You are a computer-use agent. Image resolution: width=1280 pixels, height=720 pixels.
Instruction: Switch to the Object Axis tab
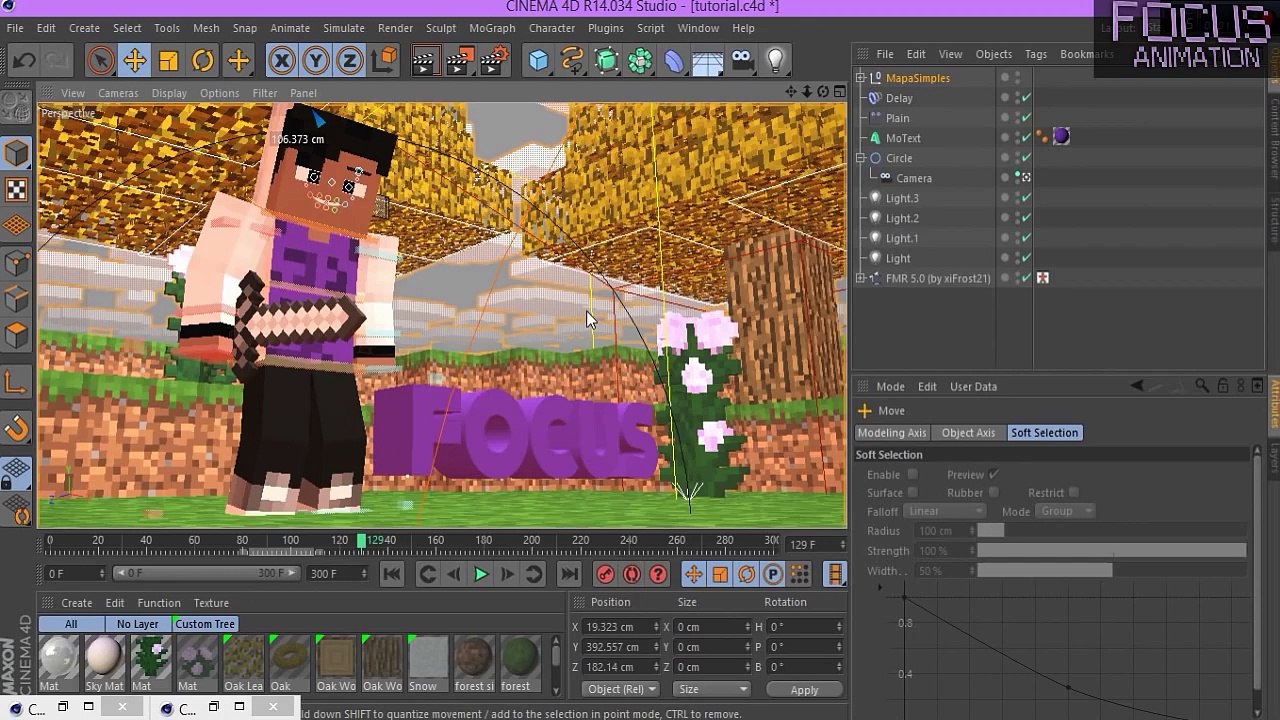coord(968,433)
